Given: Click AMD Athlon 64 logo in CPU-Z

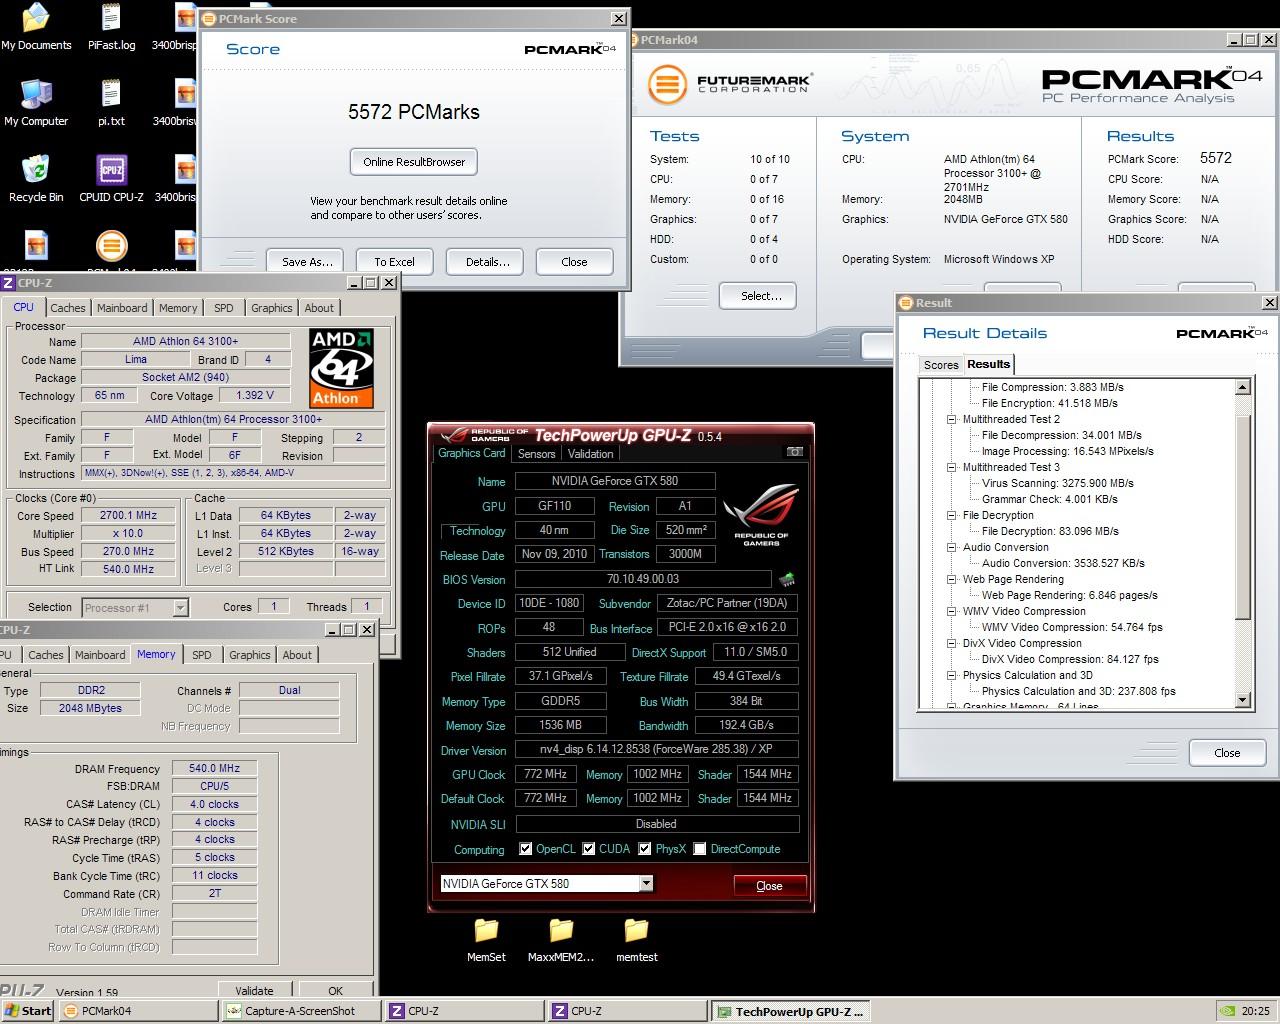Looking at the screenshot, I should (x=341, y=368).
